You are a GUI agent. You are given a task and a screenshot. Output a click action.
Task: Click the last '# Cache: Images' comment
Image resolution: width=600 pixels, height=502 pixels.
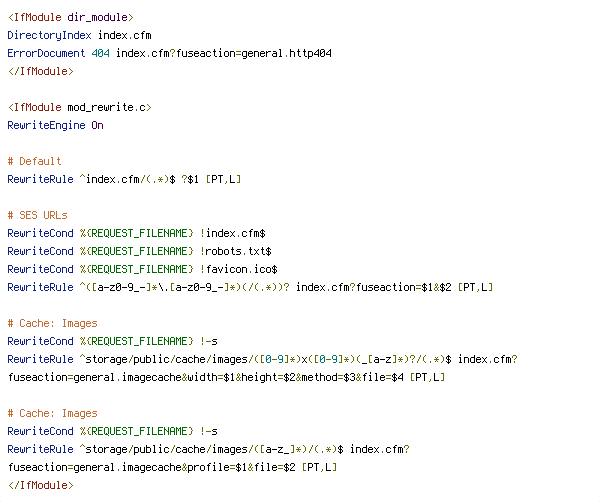tap(52, 413)
